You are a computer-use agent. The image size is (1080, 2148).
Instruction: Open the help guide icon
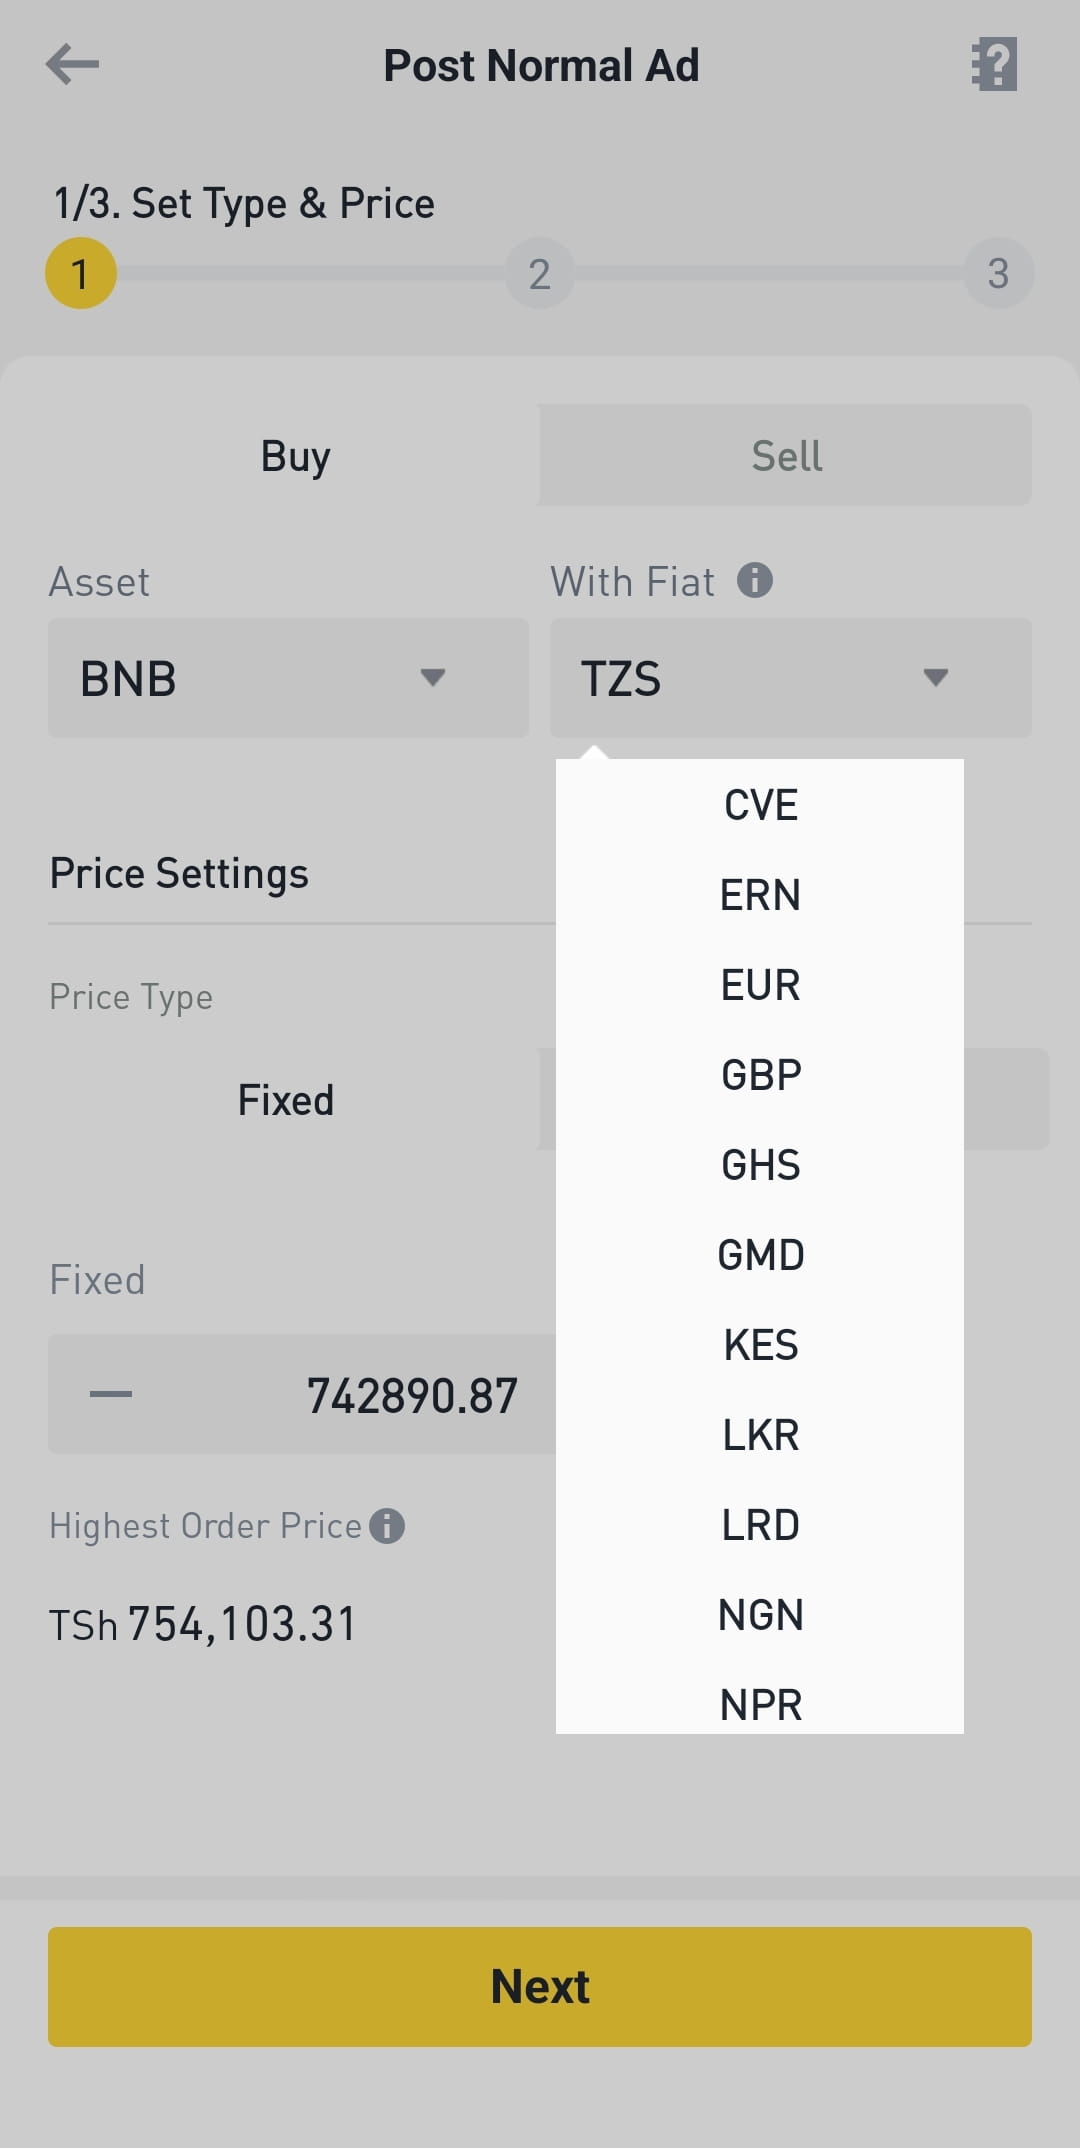(x=994, y=65)
